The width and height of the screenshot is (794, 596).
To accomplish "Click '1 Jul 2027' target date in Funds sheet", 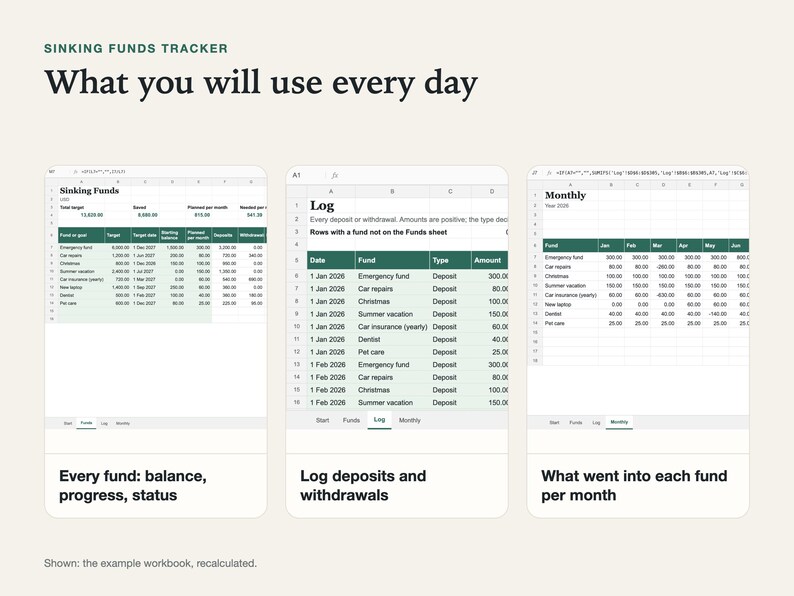I will (x=144, y=271).
